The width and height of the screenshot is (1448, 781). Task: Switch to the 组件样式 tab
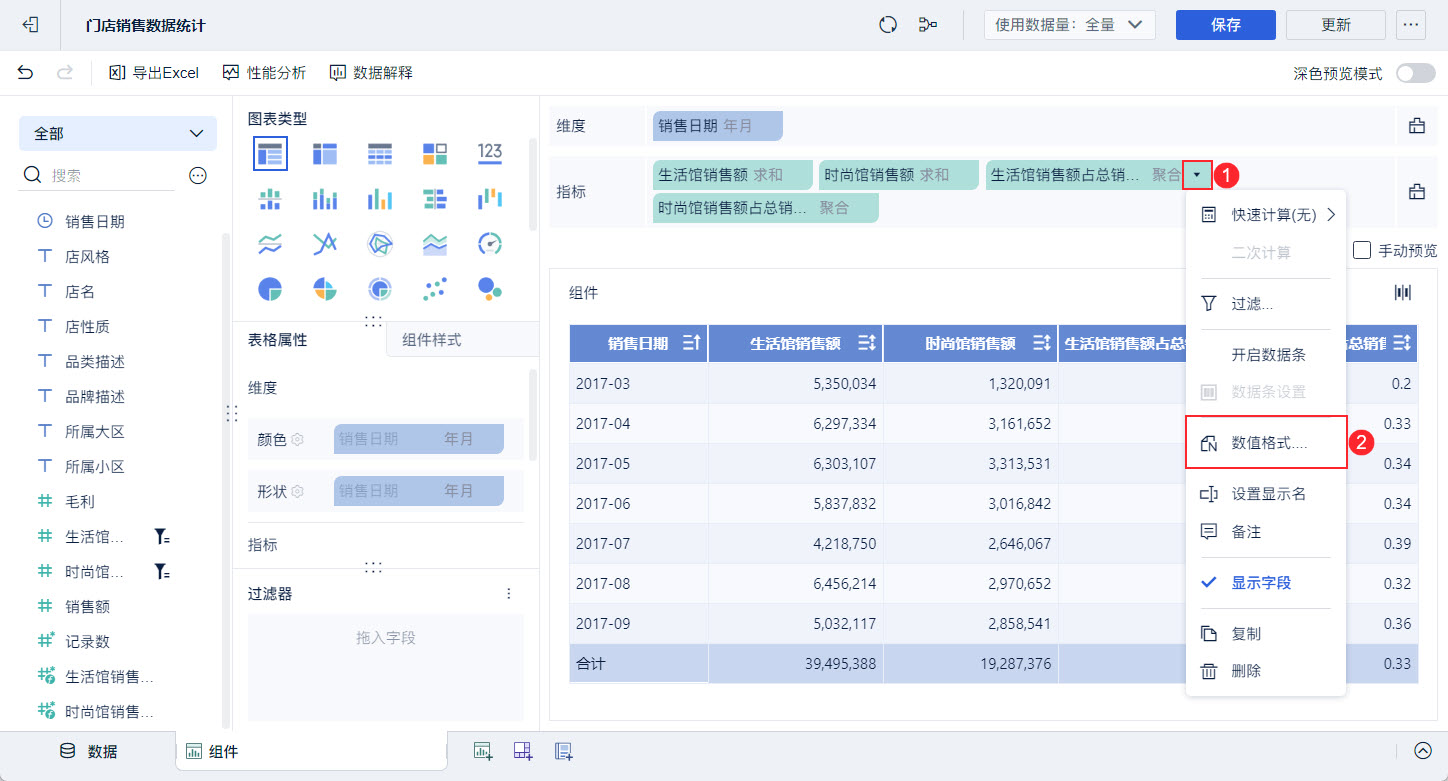(462, 340)
